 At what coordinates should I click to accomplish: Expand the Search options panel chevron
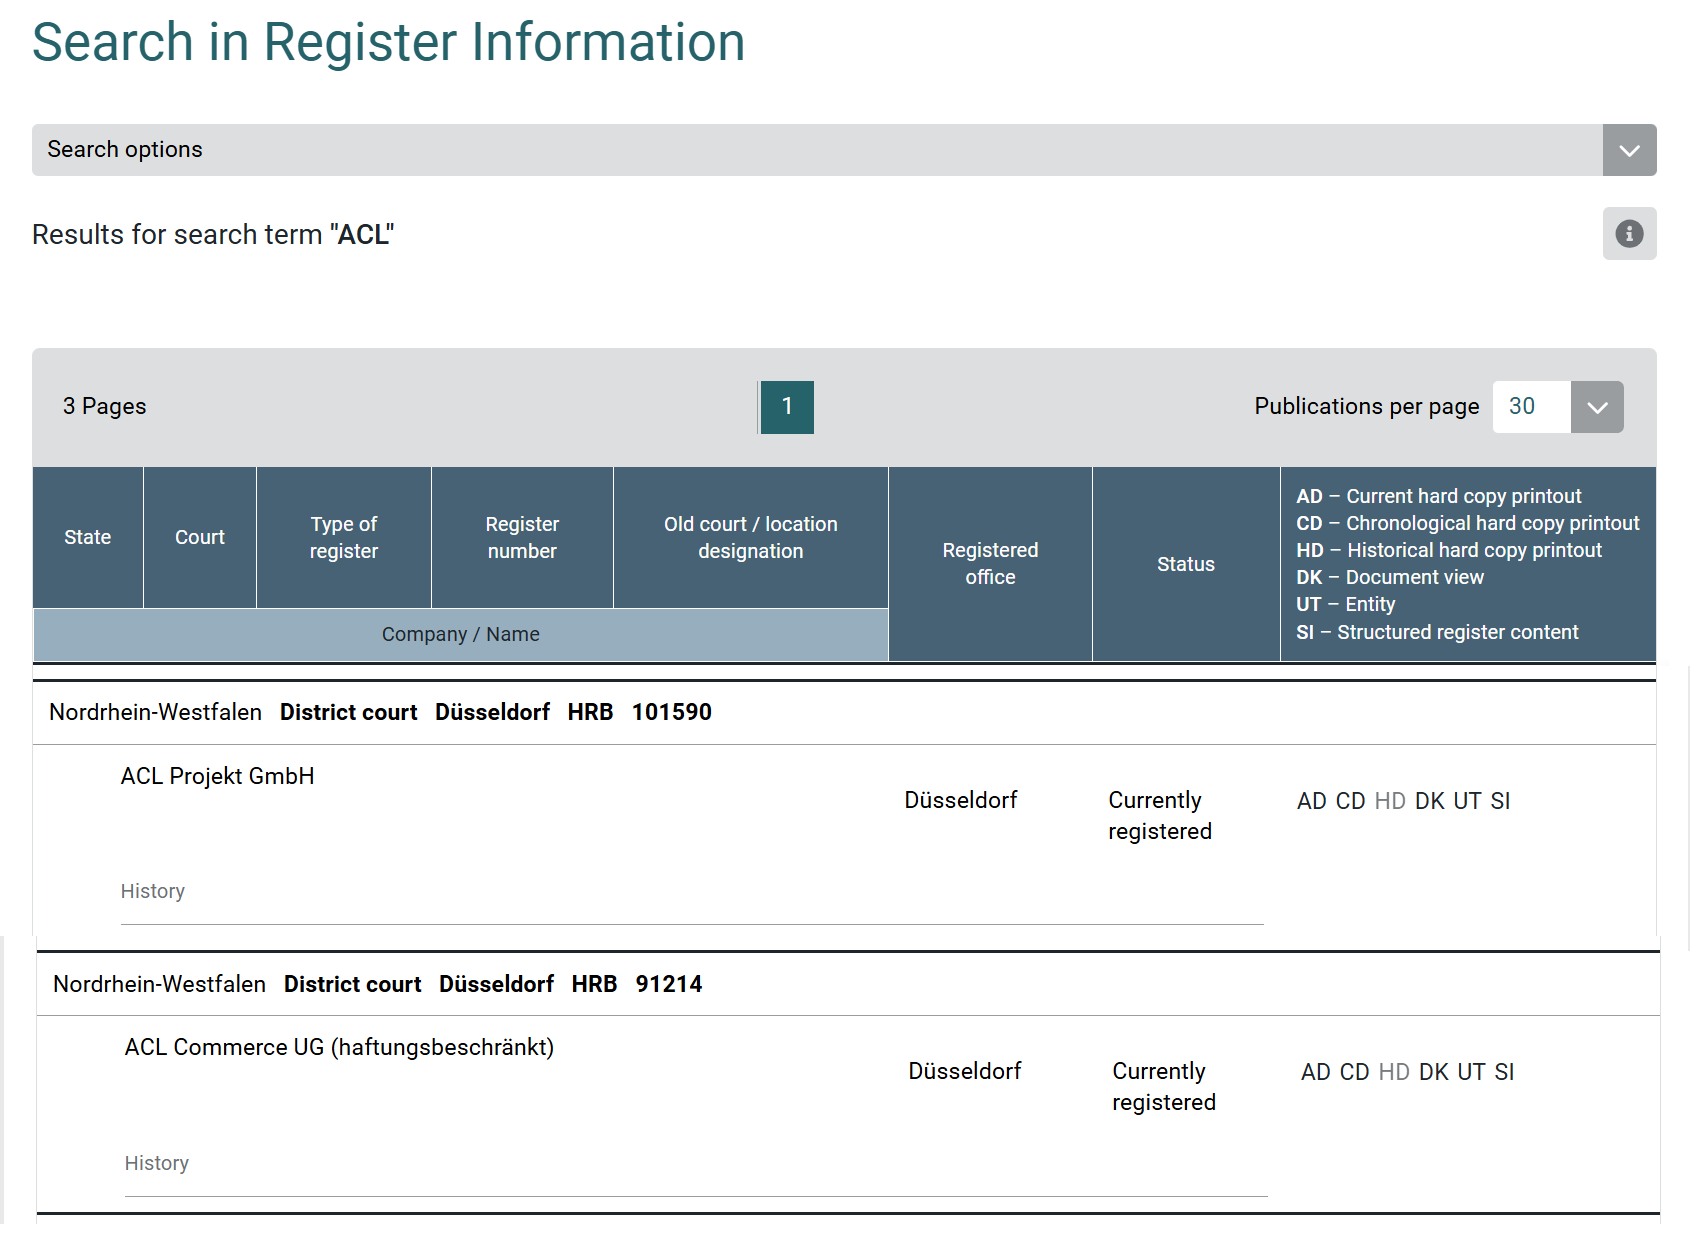pos(1629,150)
